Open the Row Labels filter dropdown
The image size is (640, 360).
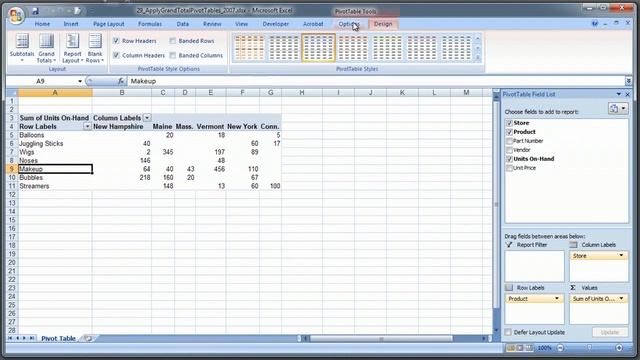tap(87, 127)
